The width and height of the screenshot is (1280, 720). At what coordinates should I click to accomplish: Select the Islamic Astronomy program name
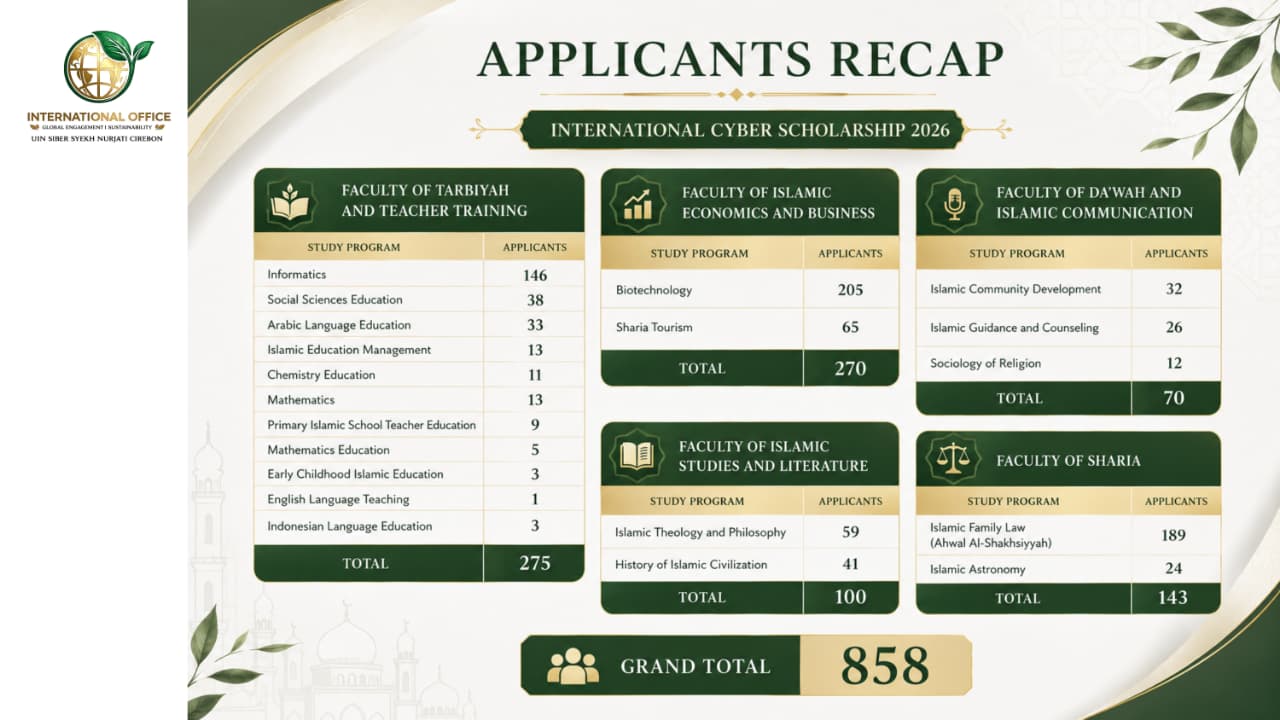click(977, 569)
